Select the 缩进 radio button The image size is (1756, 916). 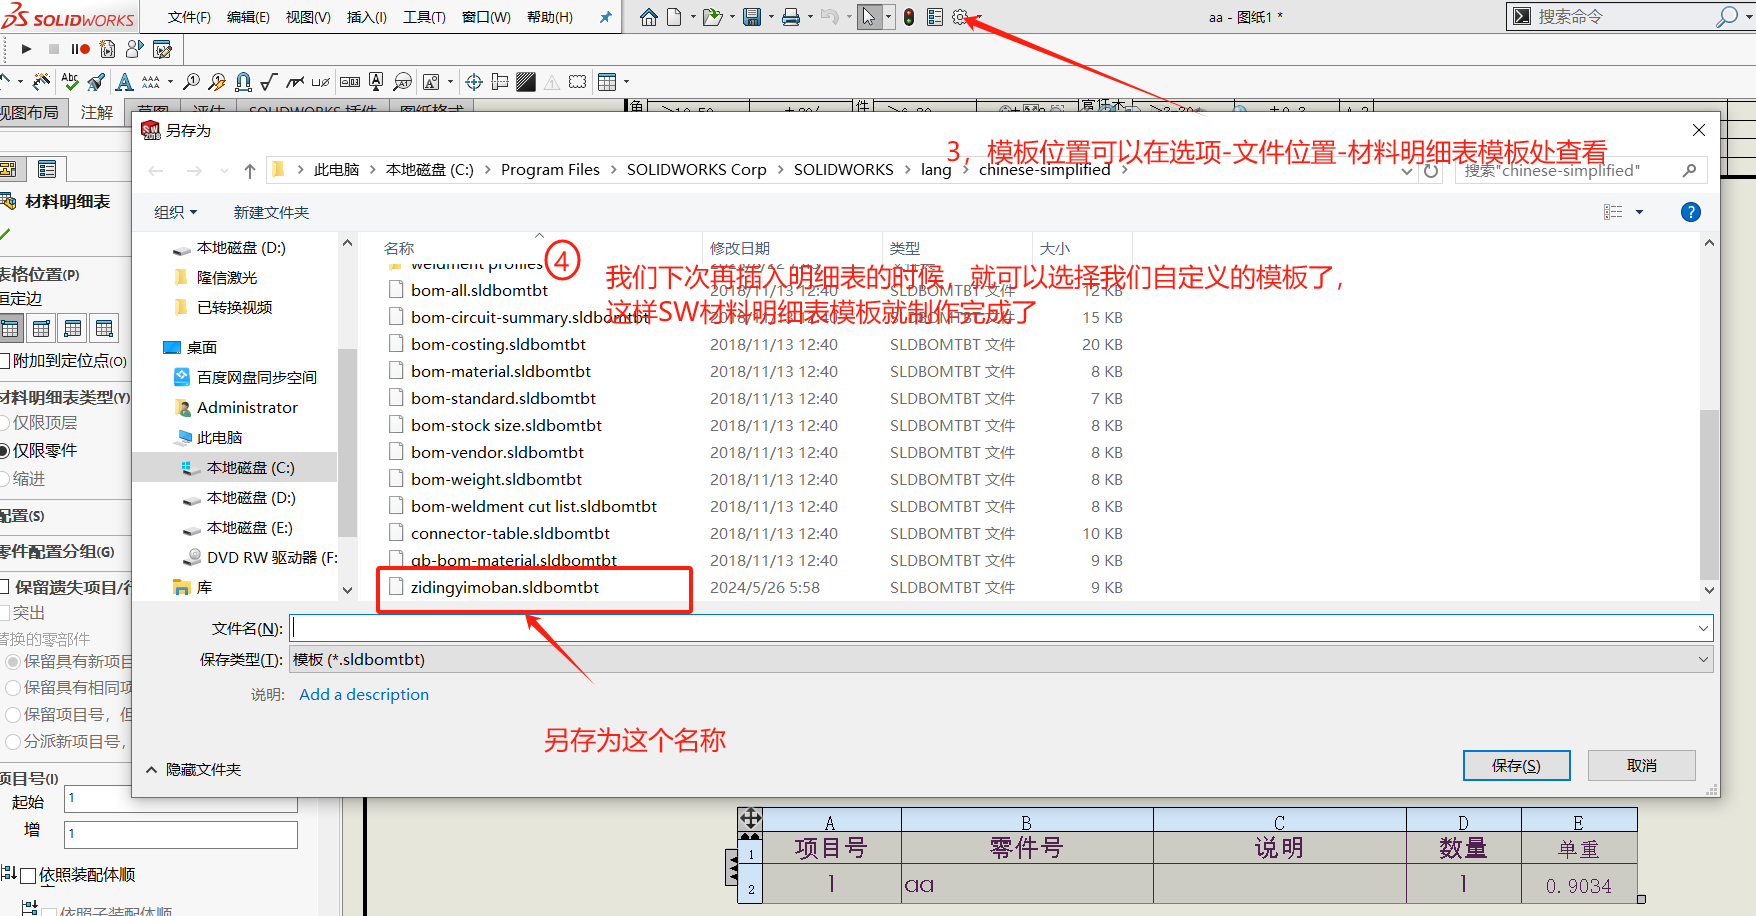pyautogui.click(x=4, y=479)
